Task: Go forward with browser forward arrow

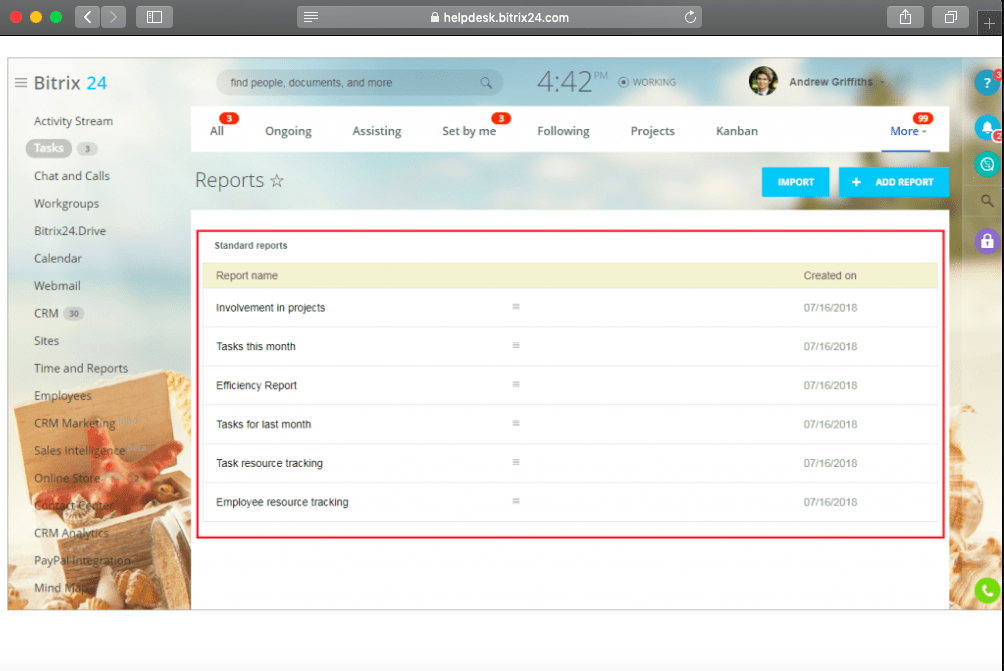Action: [x=113, y=17]
